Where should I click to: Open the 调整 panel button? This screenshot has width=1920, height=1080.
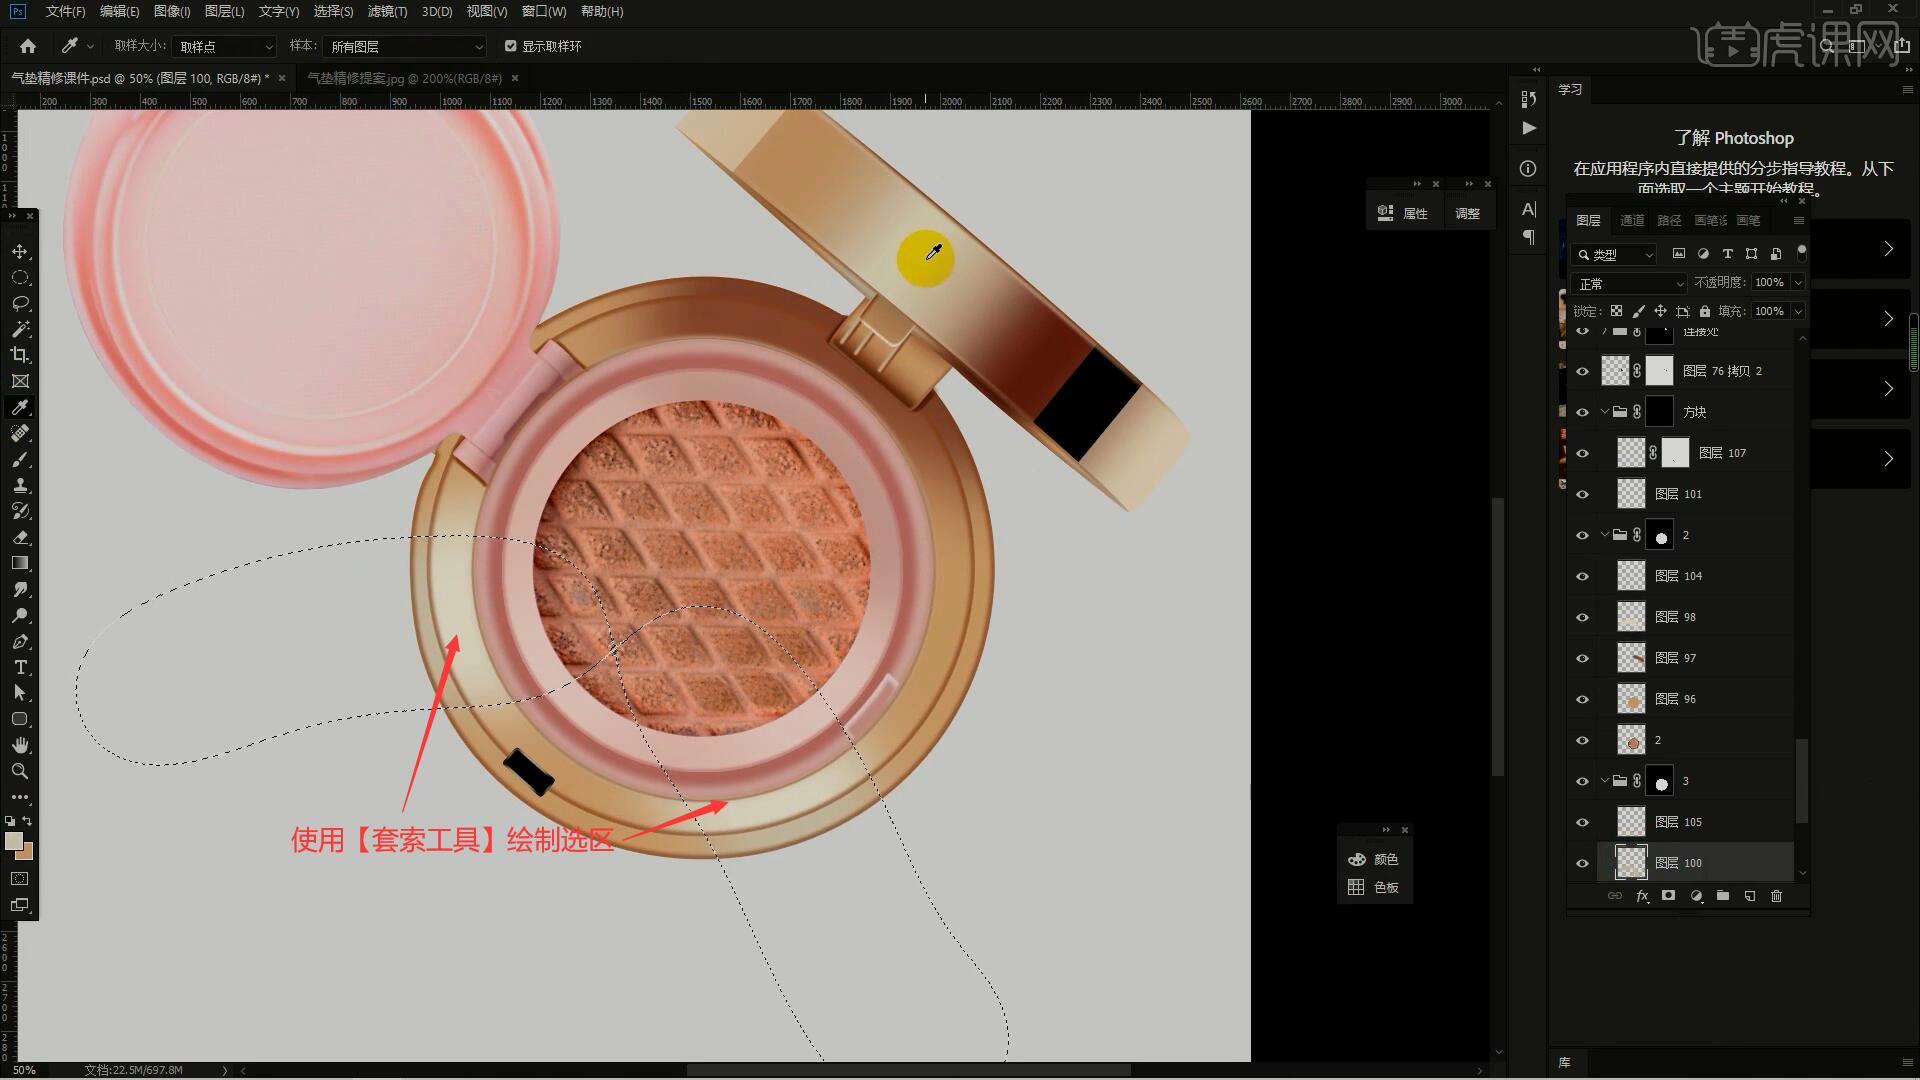click(x=1467, y=213)
